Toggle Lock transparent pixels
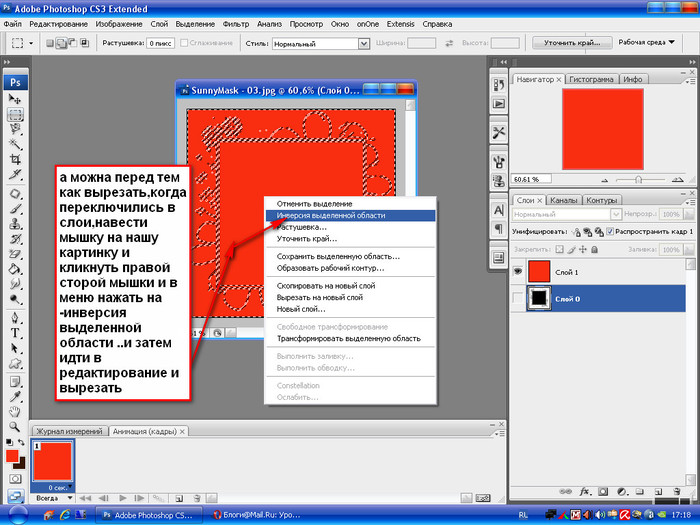The image size is (700, 525). point(559,250)
